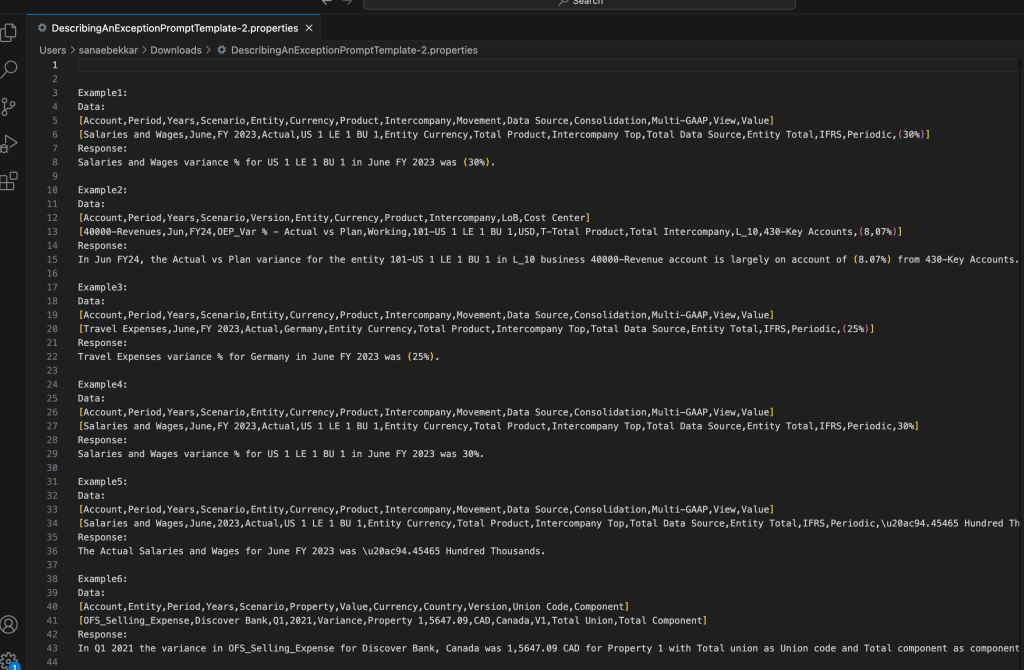
Task: Open the Accounts menu icon
Action: tap(10, 624)
